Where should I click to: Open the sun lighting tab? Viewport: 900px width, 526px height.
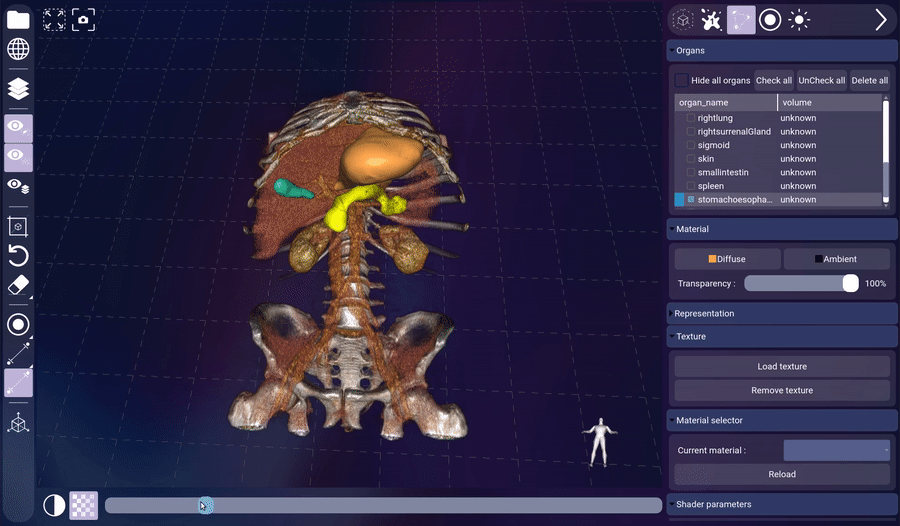click(799, 20)
